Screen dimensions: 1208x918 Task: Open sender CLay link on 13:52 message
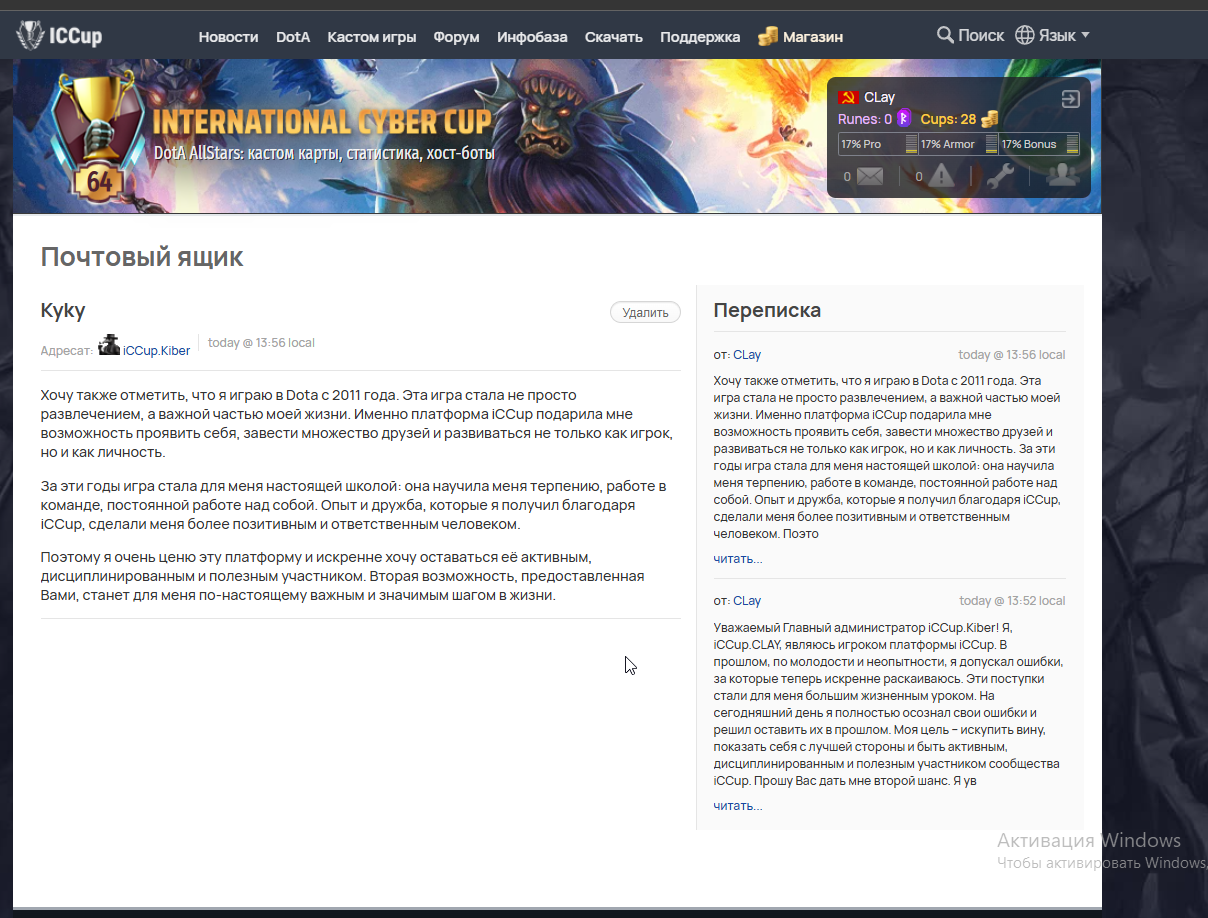click(747, 601)
